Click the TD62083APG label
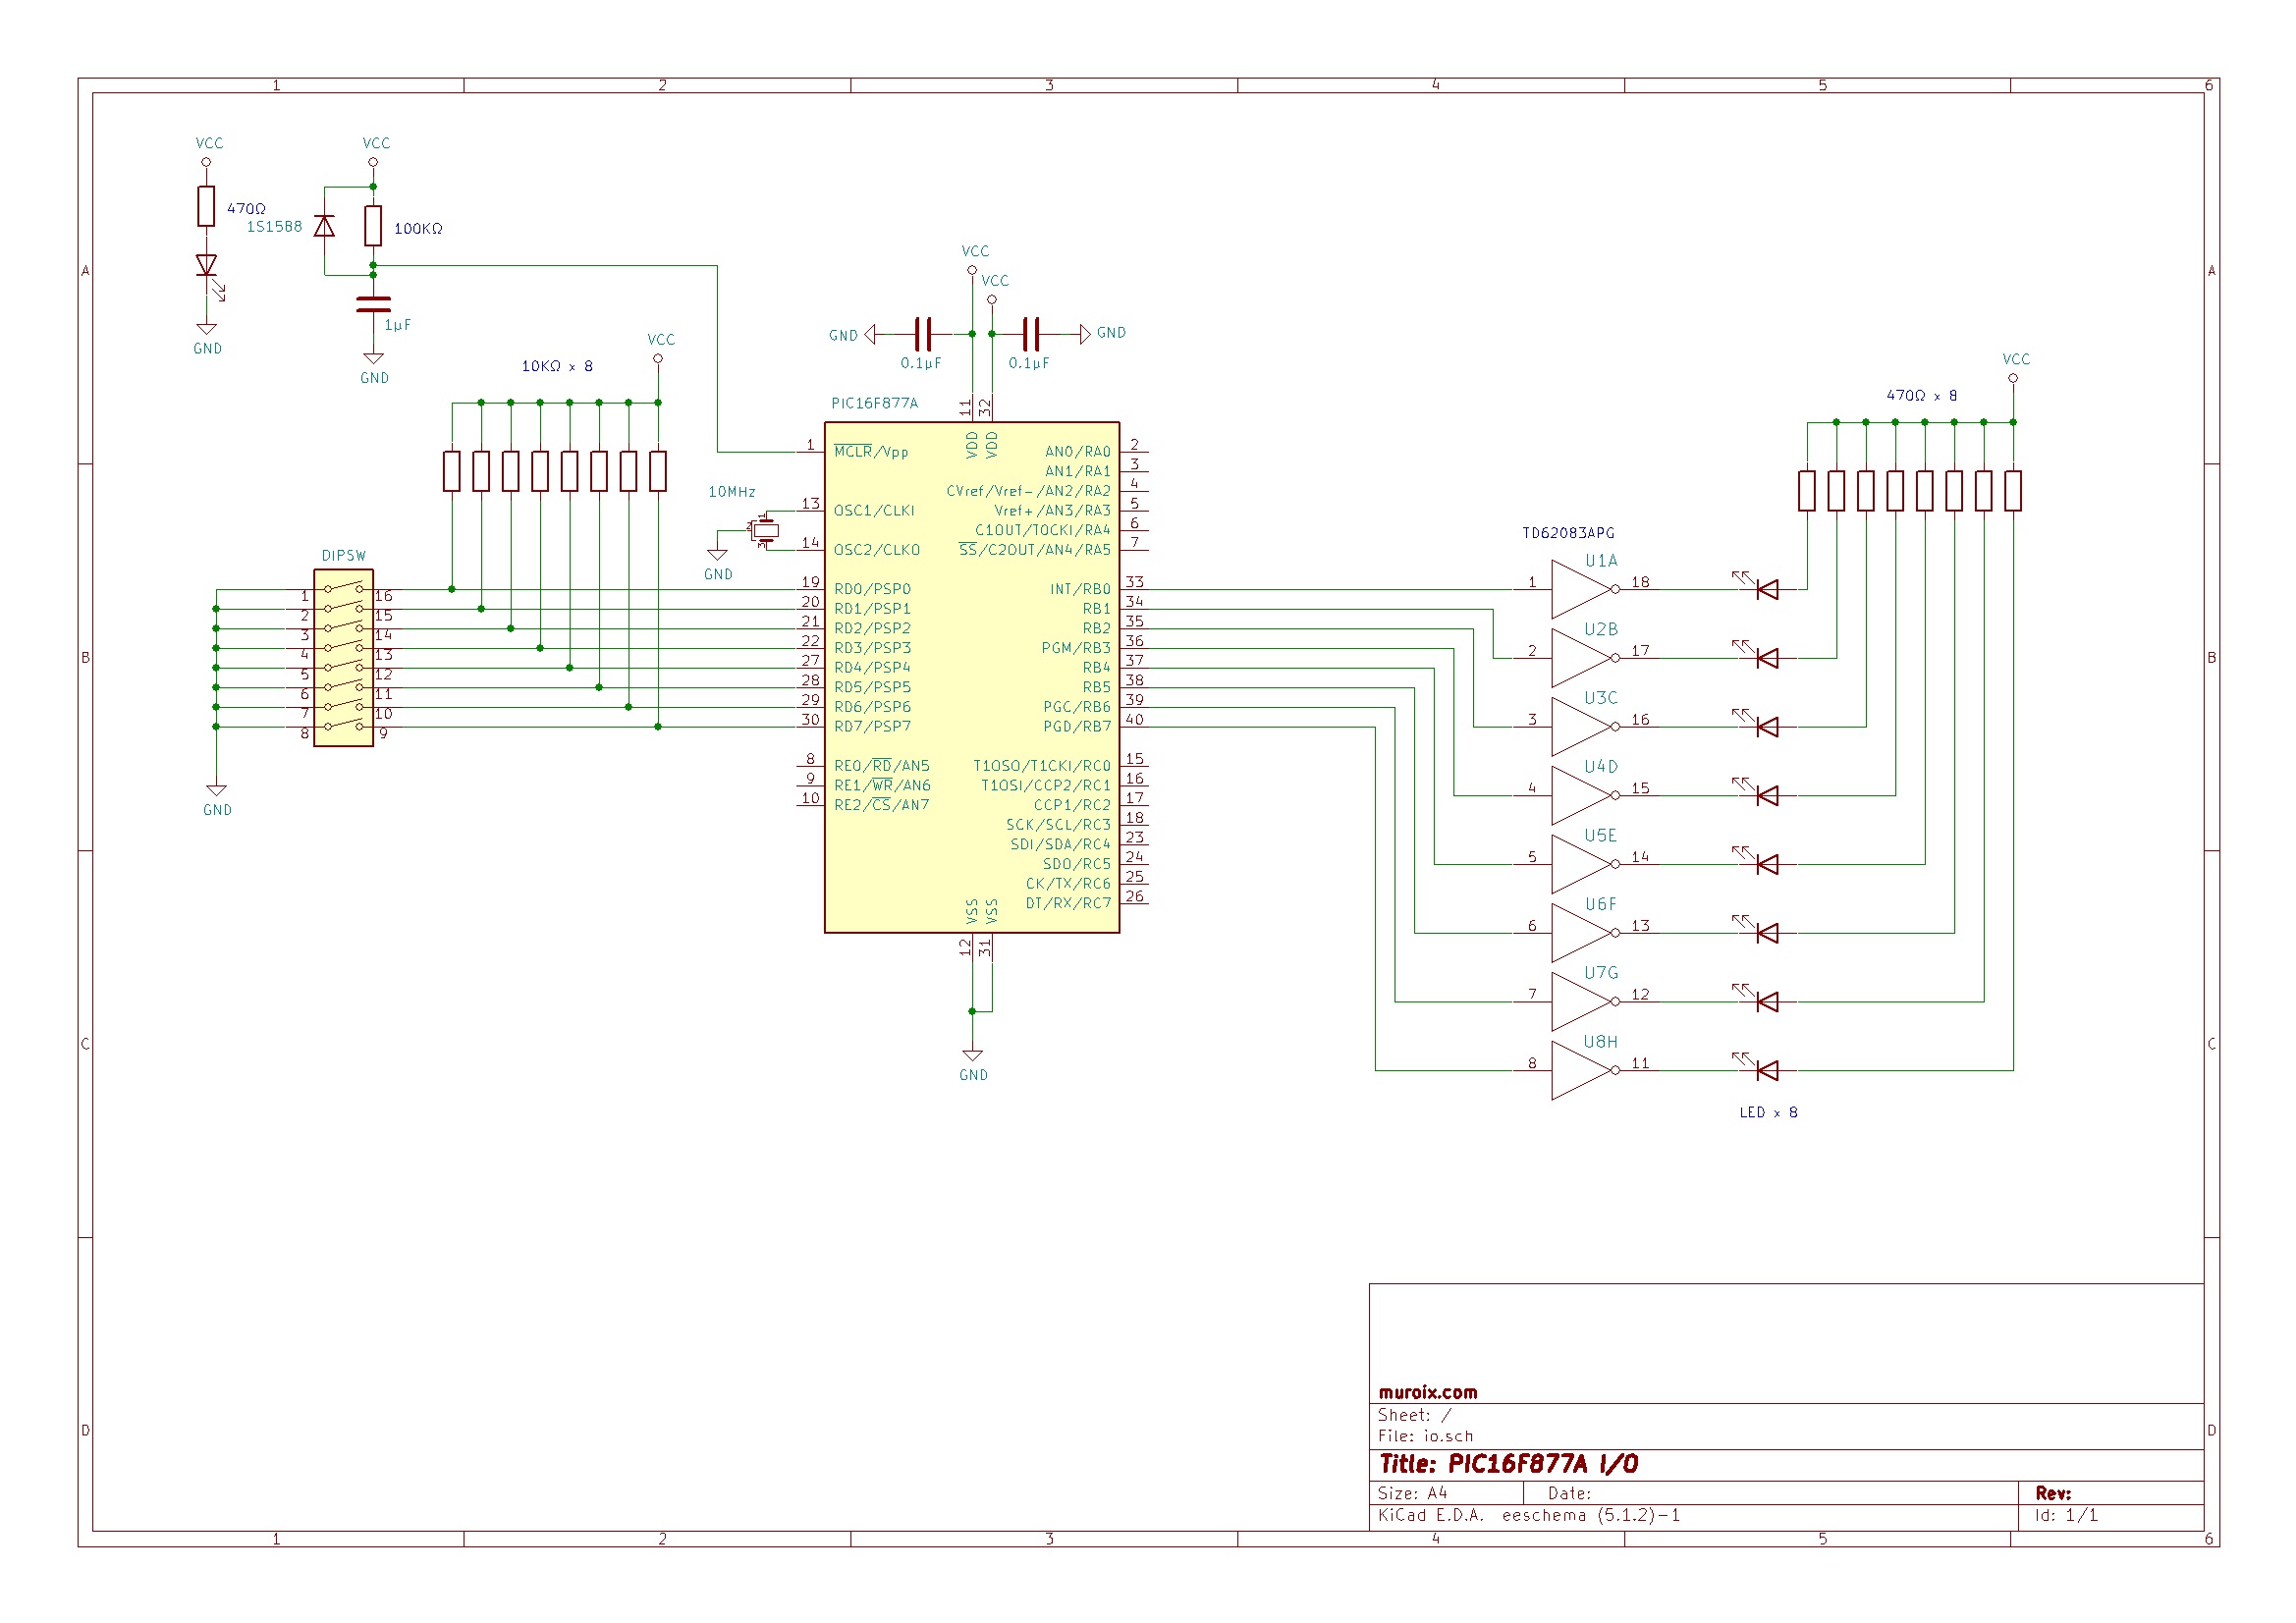 (1568, 533)
